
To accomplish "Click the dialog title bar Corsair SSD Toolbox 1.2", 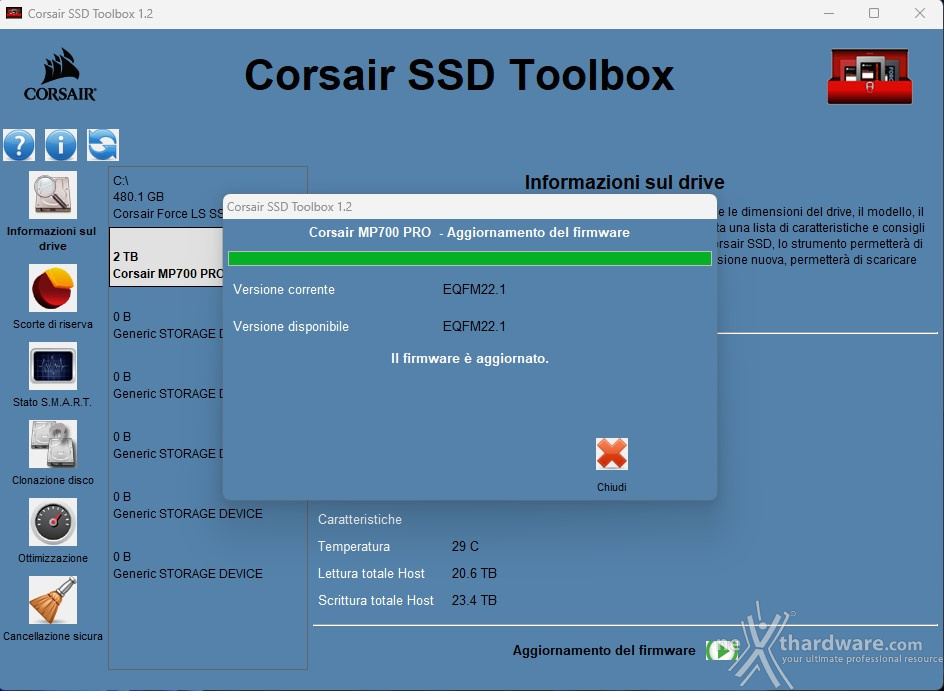I will point(470,207).
